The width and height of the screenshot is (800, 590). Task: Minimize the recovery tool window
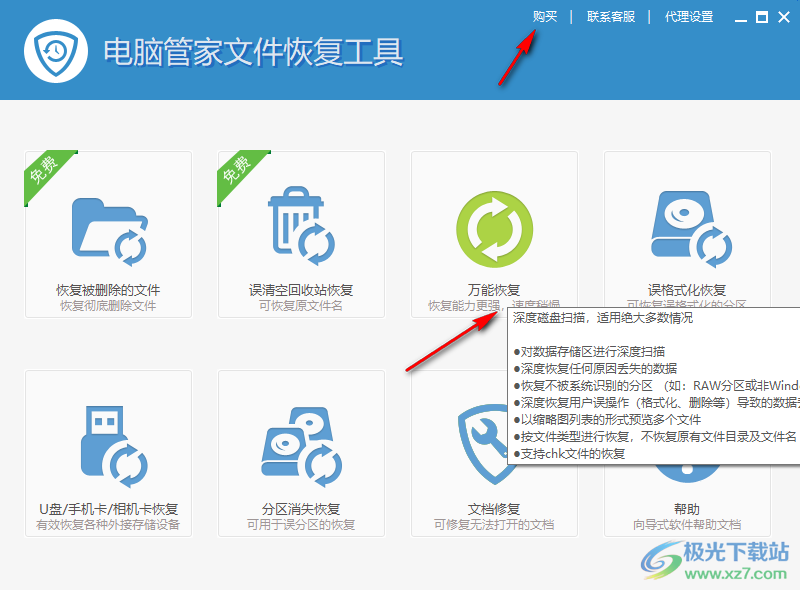click(741, 18)
